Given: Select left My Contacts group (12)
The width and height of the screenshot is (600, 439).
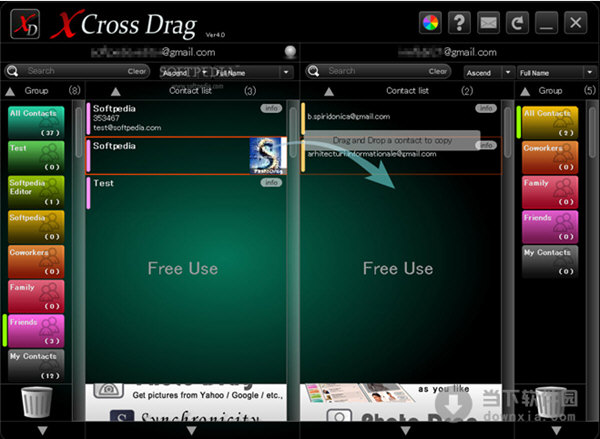Looking at the screenshot, I should 36,366.
